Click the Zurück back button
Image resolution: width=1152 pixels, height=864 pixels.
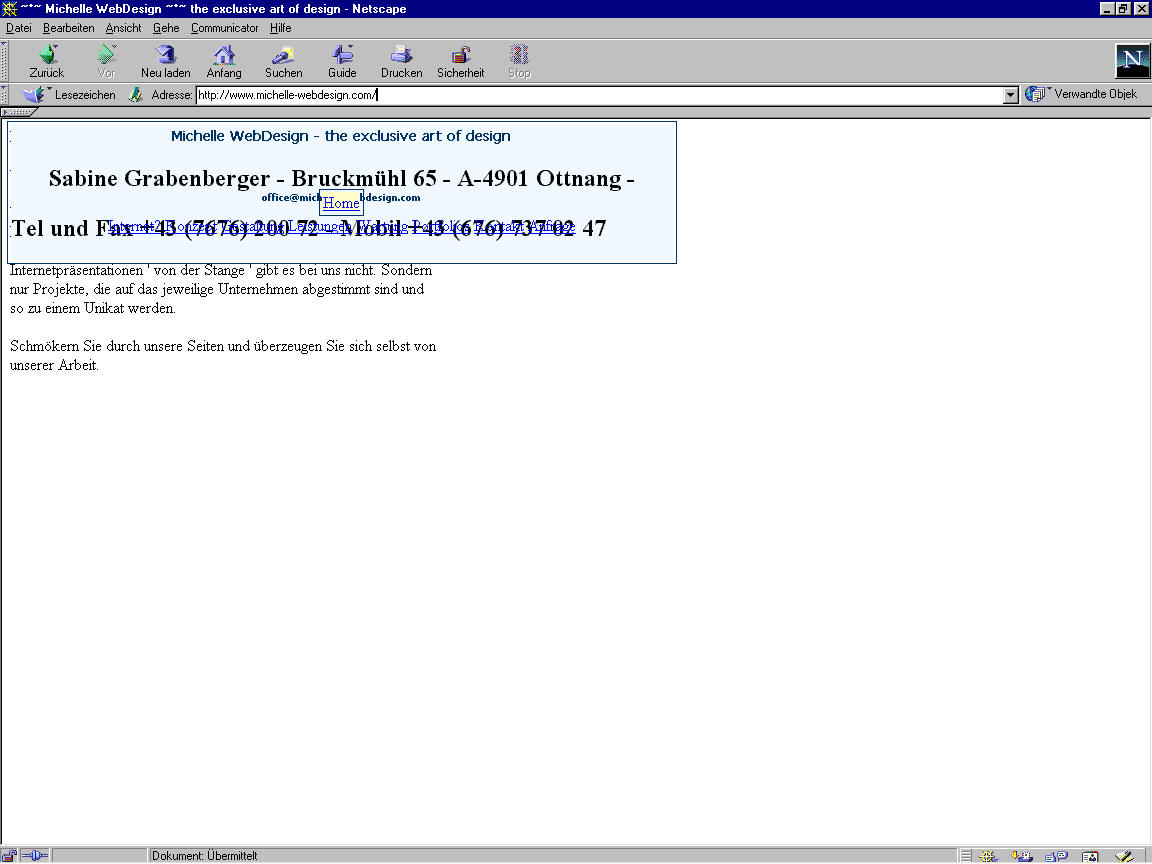coord(46,61)
